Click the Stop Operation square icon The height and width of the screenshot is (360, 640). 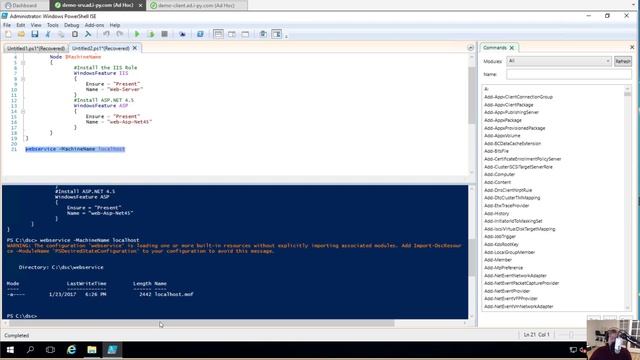(164, 34)
